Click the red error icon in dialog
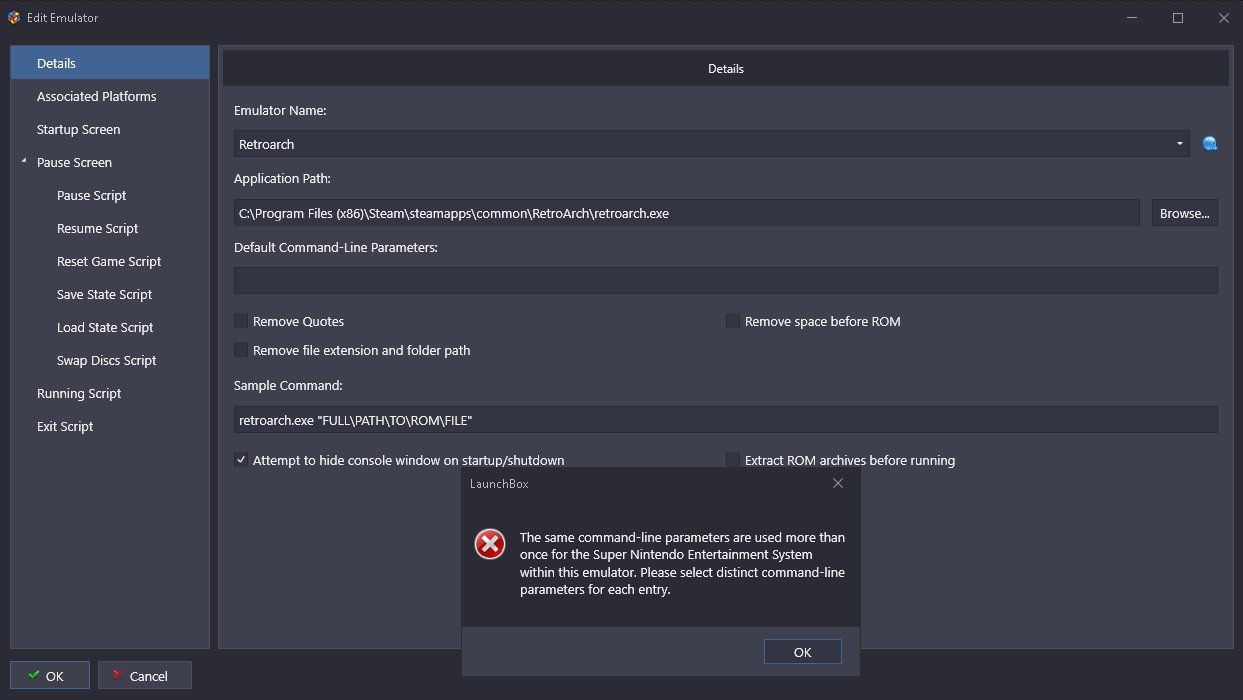 click(489, 544)
